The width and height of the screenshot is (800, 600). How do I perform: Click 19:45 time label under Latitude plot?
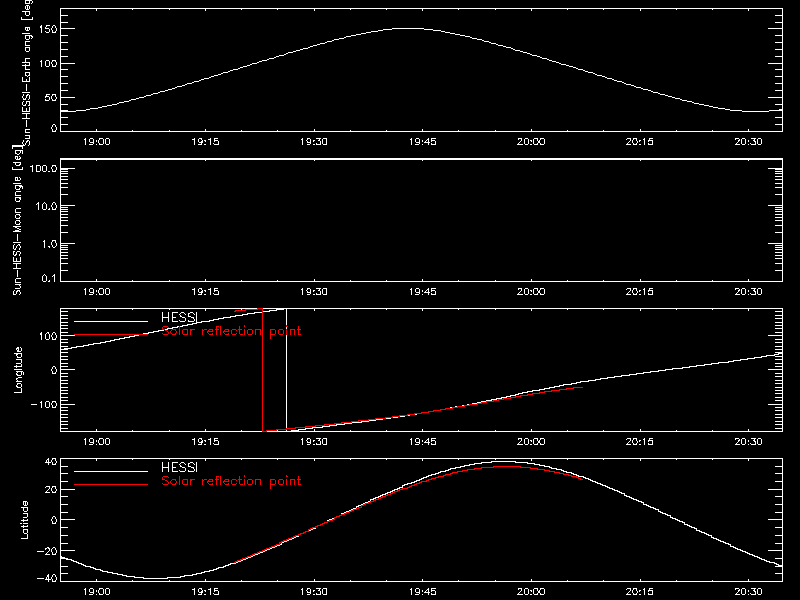pos(422,592)
